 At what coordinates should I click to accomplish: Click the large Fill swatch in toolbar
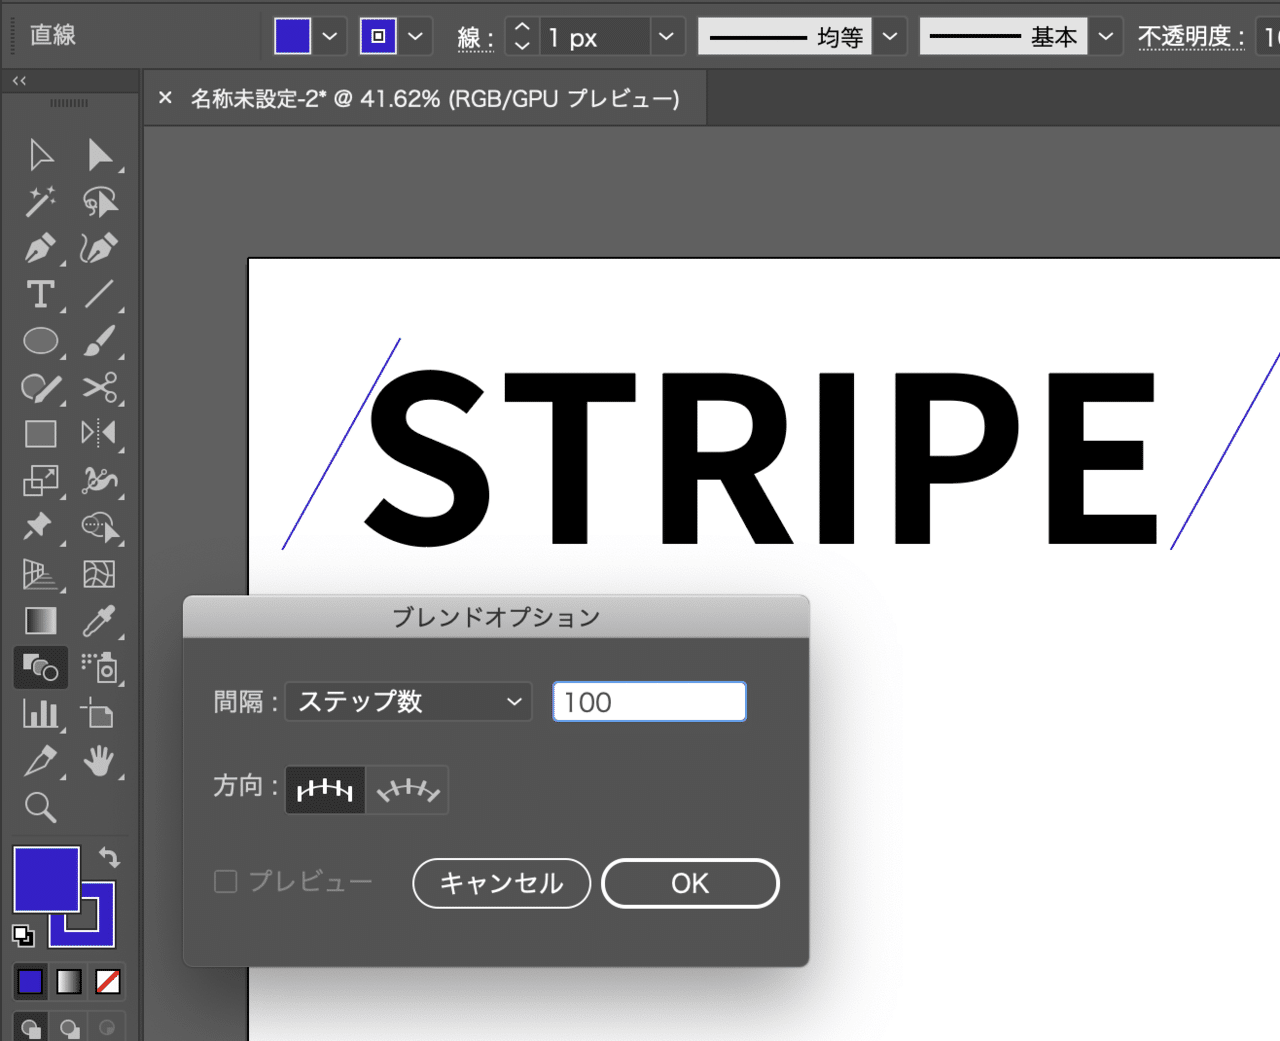point(46,879)
